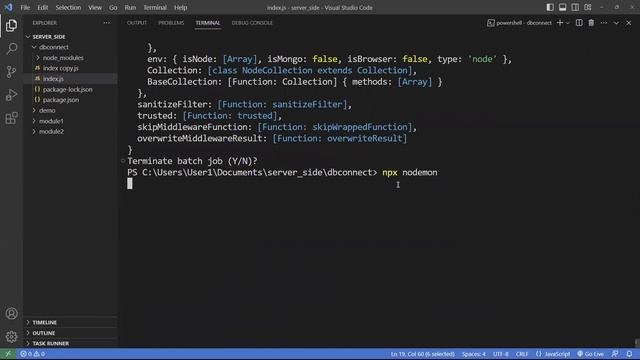640x360 pixels.
Task: Open the Edit menu
Action: (x=42, y=7)
